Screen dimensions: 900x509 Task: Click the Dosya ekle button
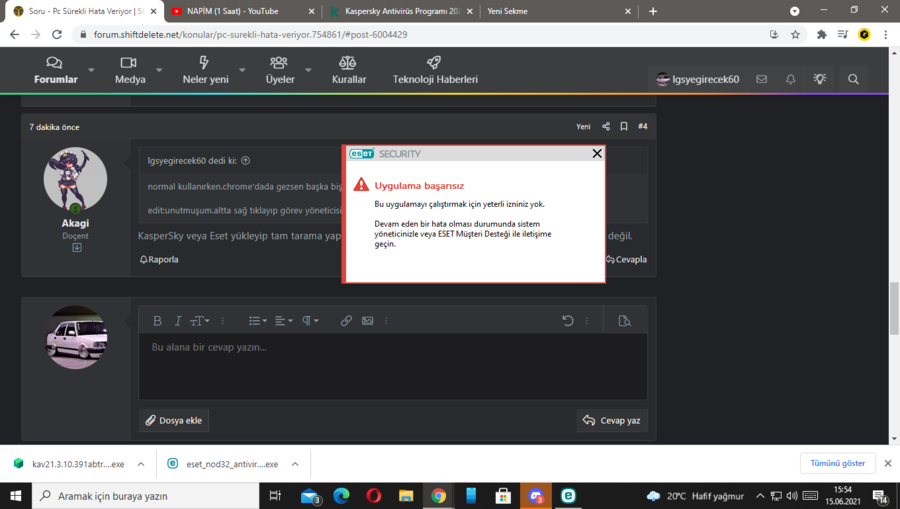(174, 421)
